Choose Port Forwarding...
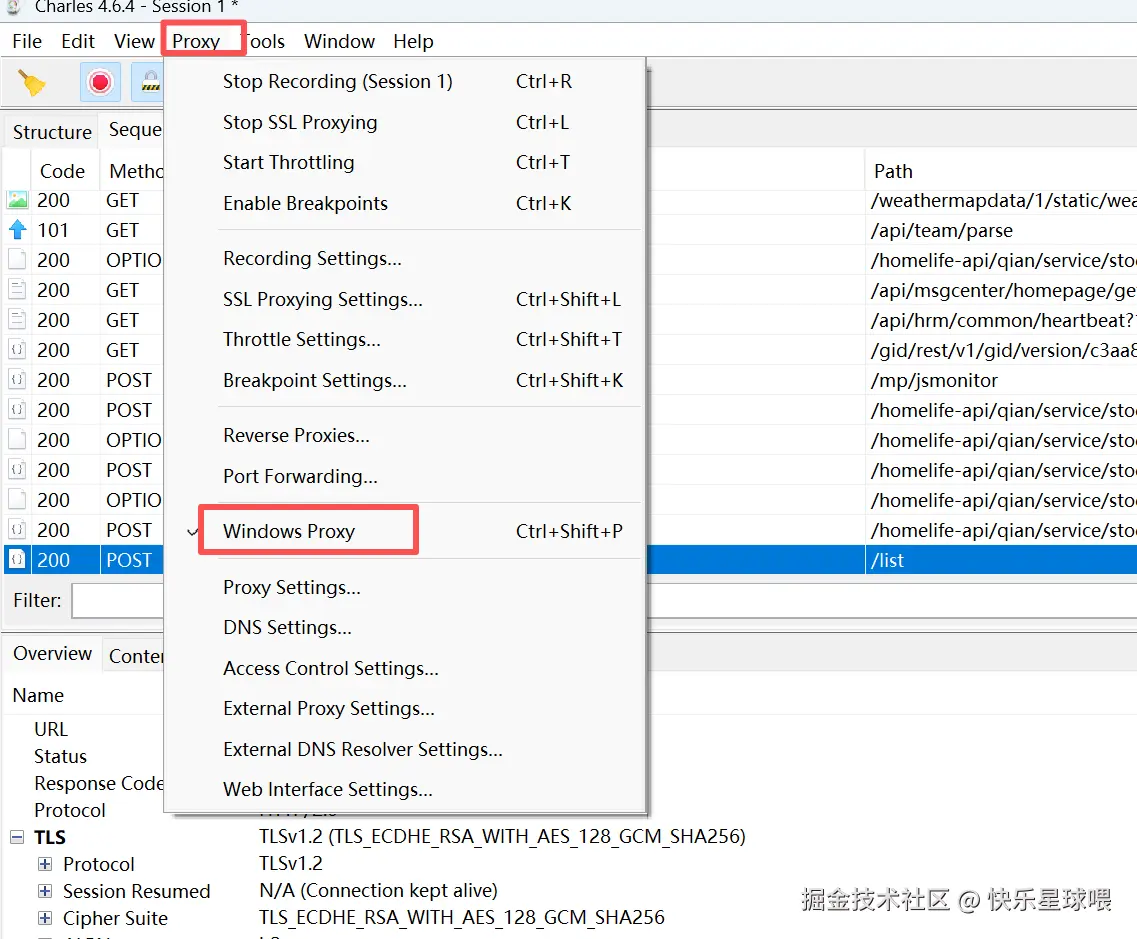This screenshot has width=1137, height=939. (406, 476)
